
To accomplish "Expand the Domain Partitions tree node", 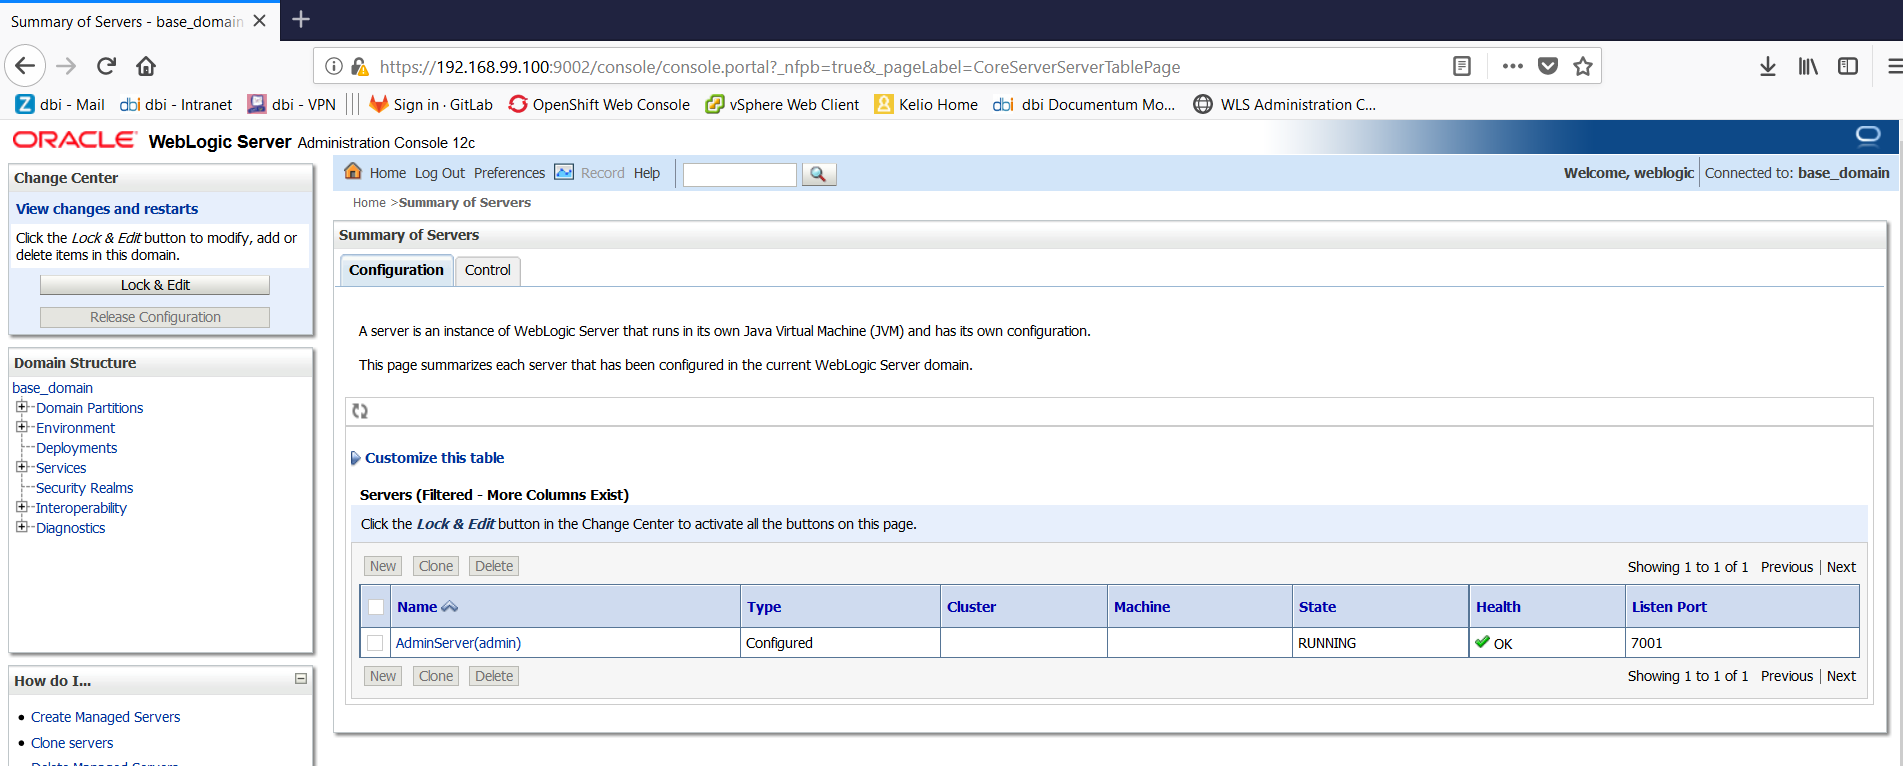I will click(x=22, y=407).
